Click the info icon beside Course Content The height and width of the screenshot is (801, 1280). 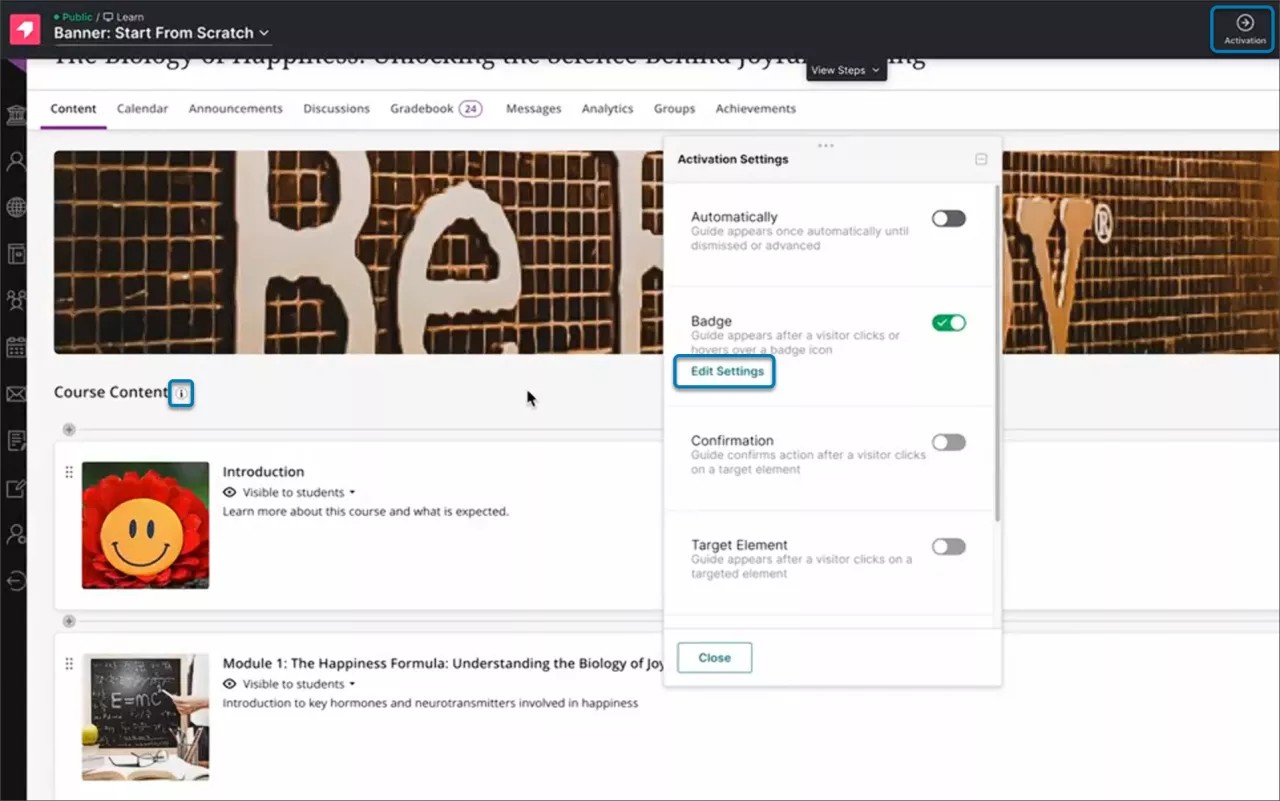pos(181,393)
